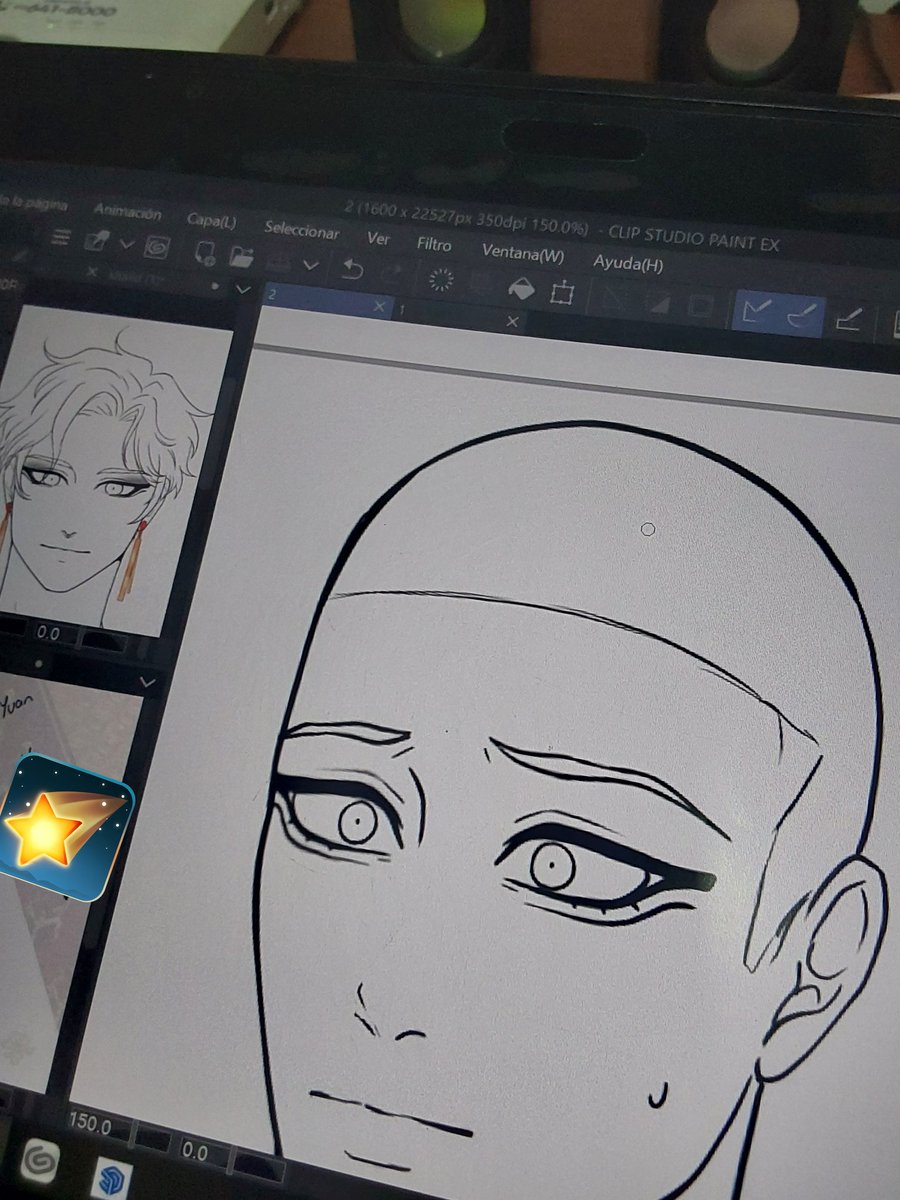This screenshot has width=900, height=1200.
Task: Toggle the first highlighted snap ruler icon
Action: coord(757,311)
